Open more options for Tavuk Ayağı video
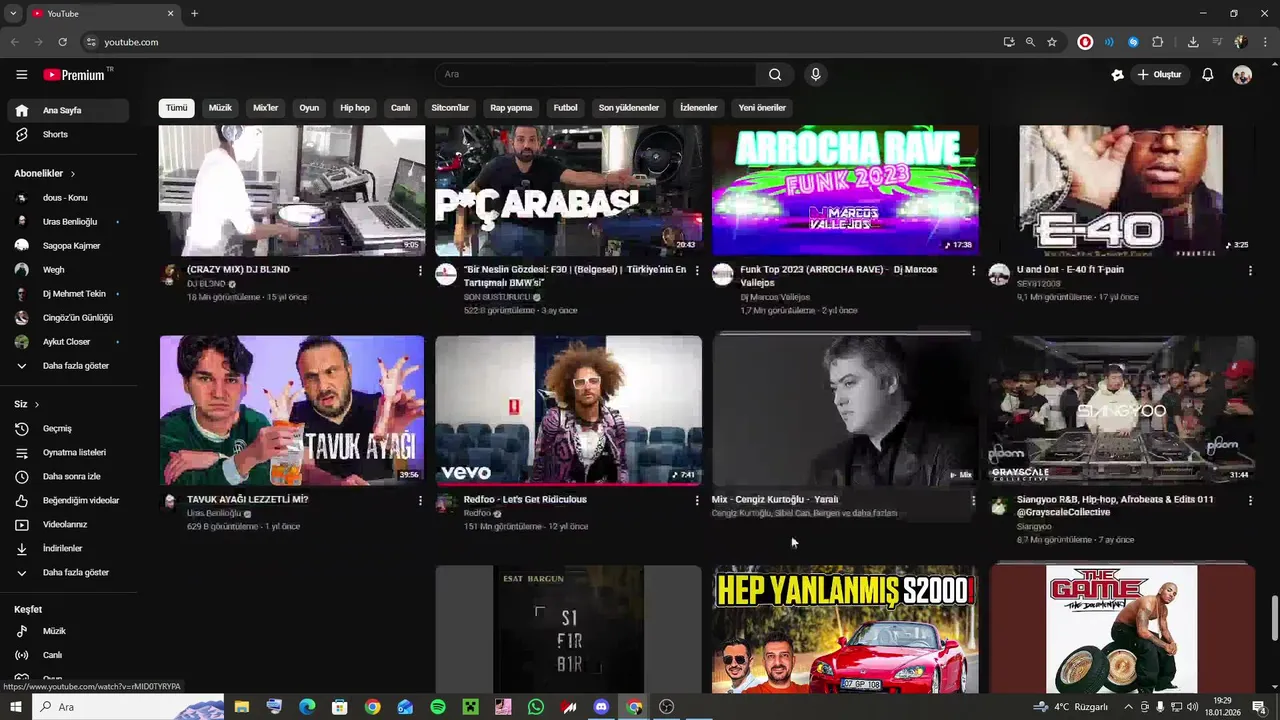This screenshot has width=1280, height=720. coord(420,500)
